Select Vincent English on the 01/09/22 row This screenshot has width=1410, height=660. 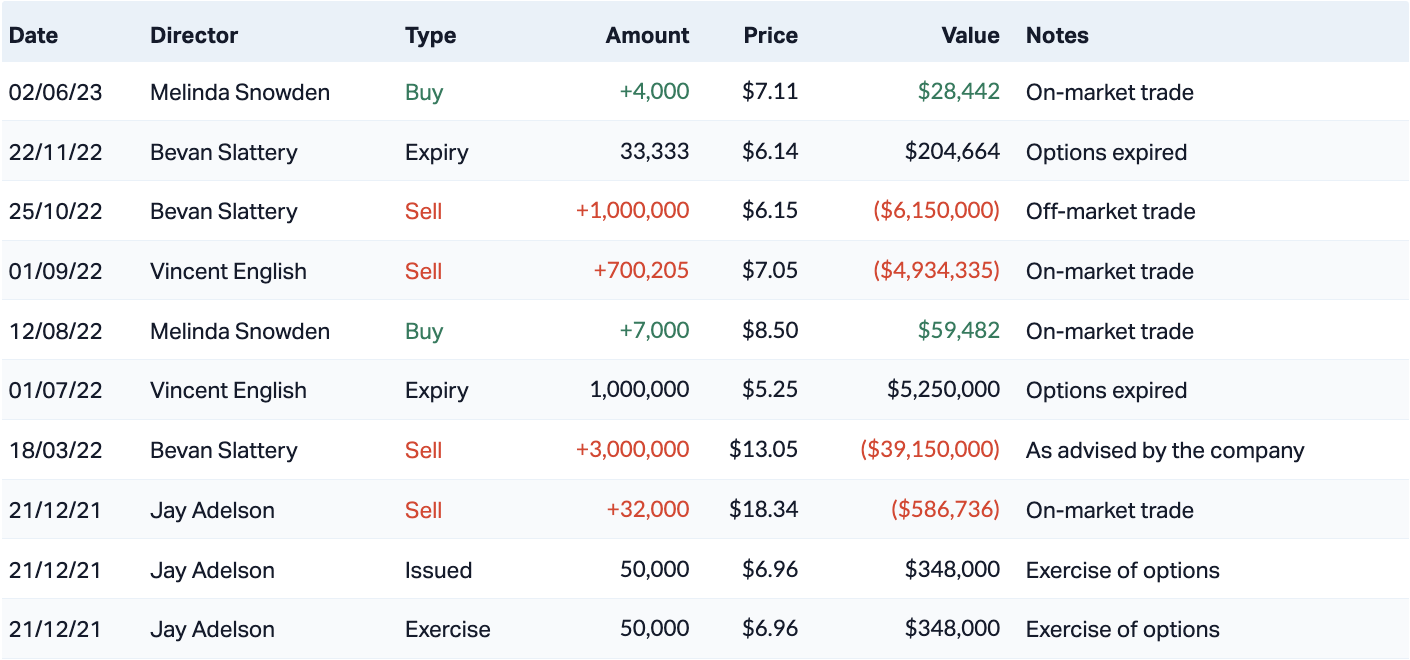[x=228, y=271]
